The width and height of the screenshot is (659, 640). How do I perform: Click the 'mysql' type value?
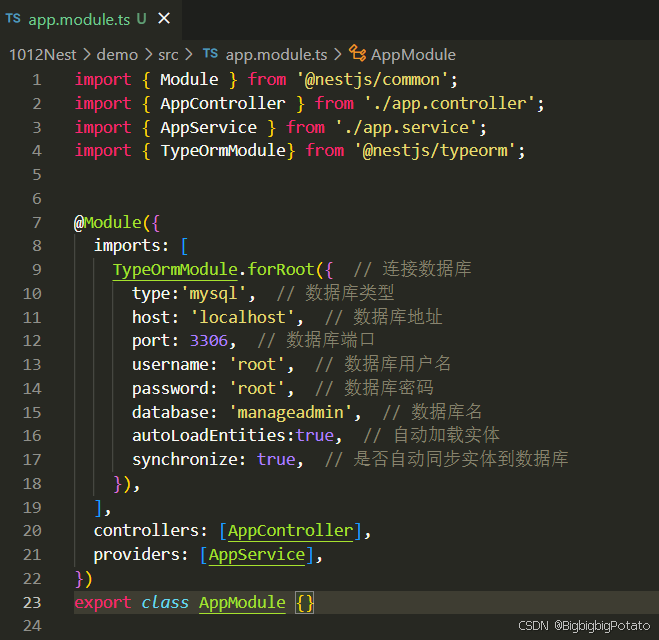click(x=214, y=293)
